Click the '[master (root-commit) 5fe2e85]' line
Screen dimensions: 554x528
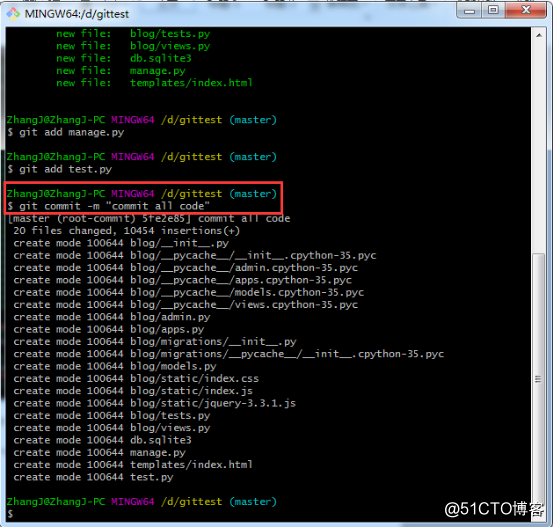tap(149, 219)
